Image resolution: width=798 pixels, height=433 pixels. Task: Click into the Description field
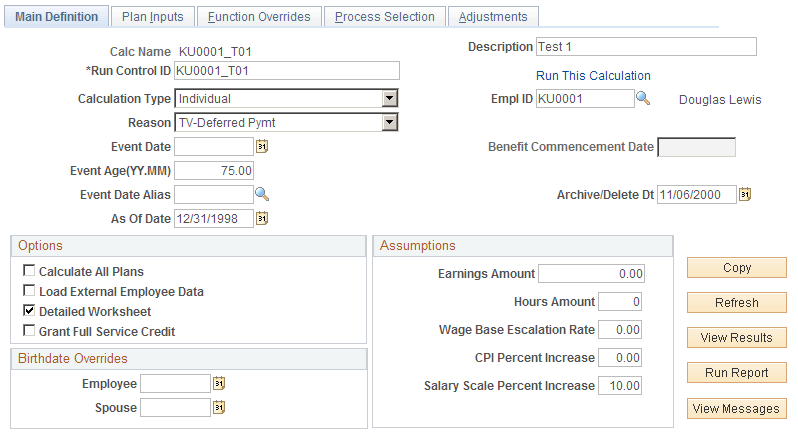(x=646, y=47)
